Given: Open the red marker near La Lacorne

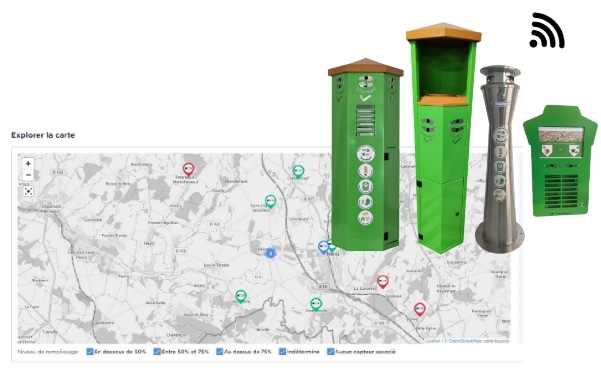Looking at the screenshot, I should click(383, 282).
